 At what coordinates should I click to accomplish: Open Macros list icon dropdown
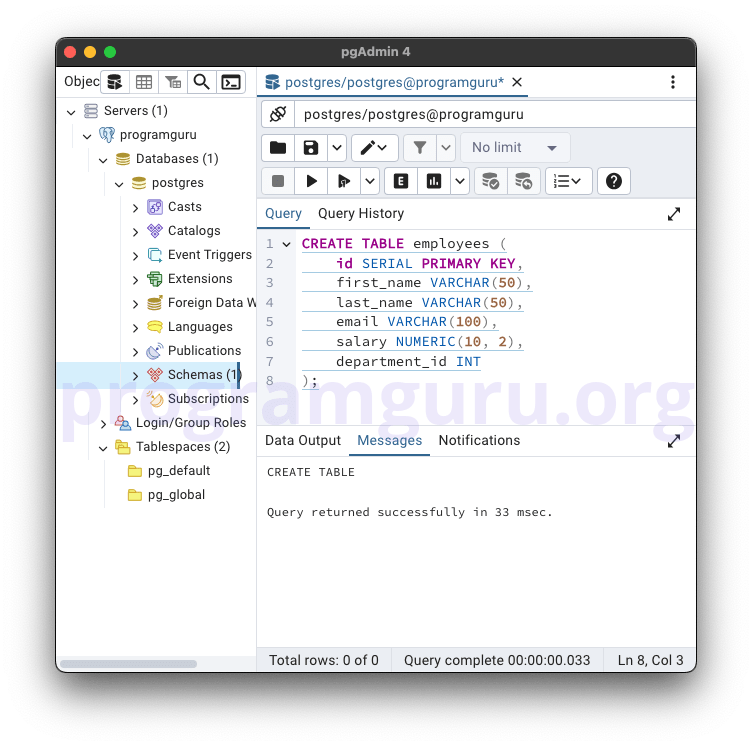coord(568,181)
